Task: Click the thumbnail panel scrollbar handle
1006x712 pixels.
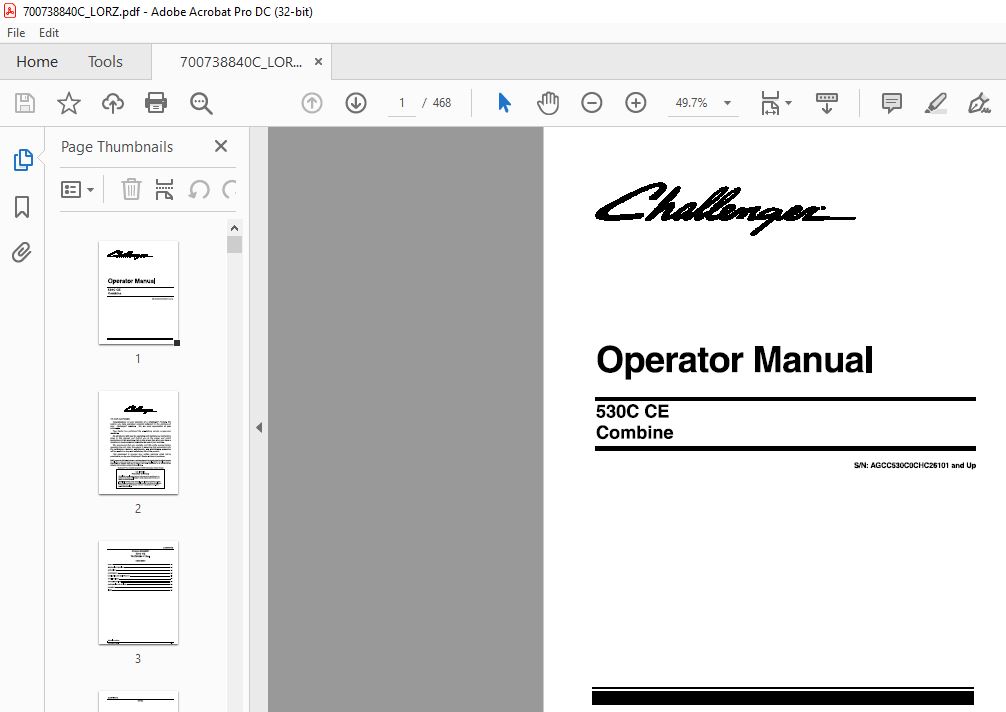Action: tap(234, 244)
